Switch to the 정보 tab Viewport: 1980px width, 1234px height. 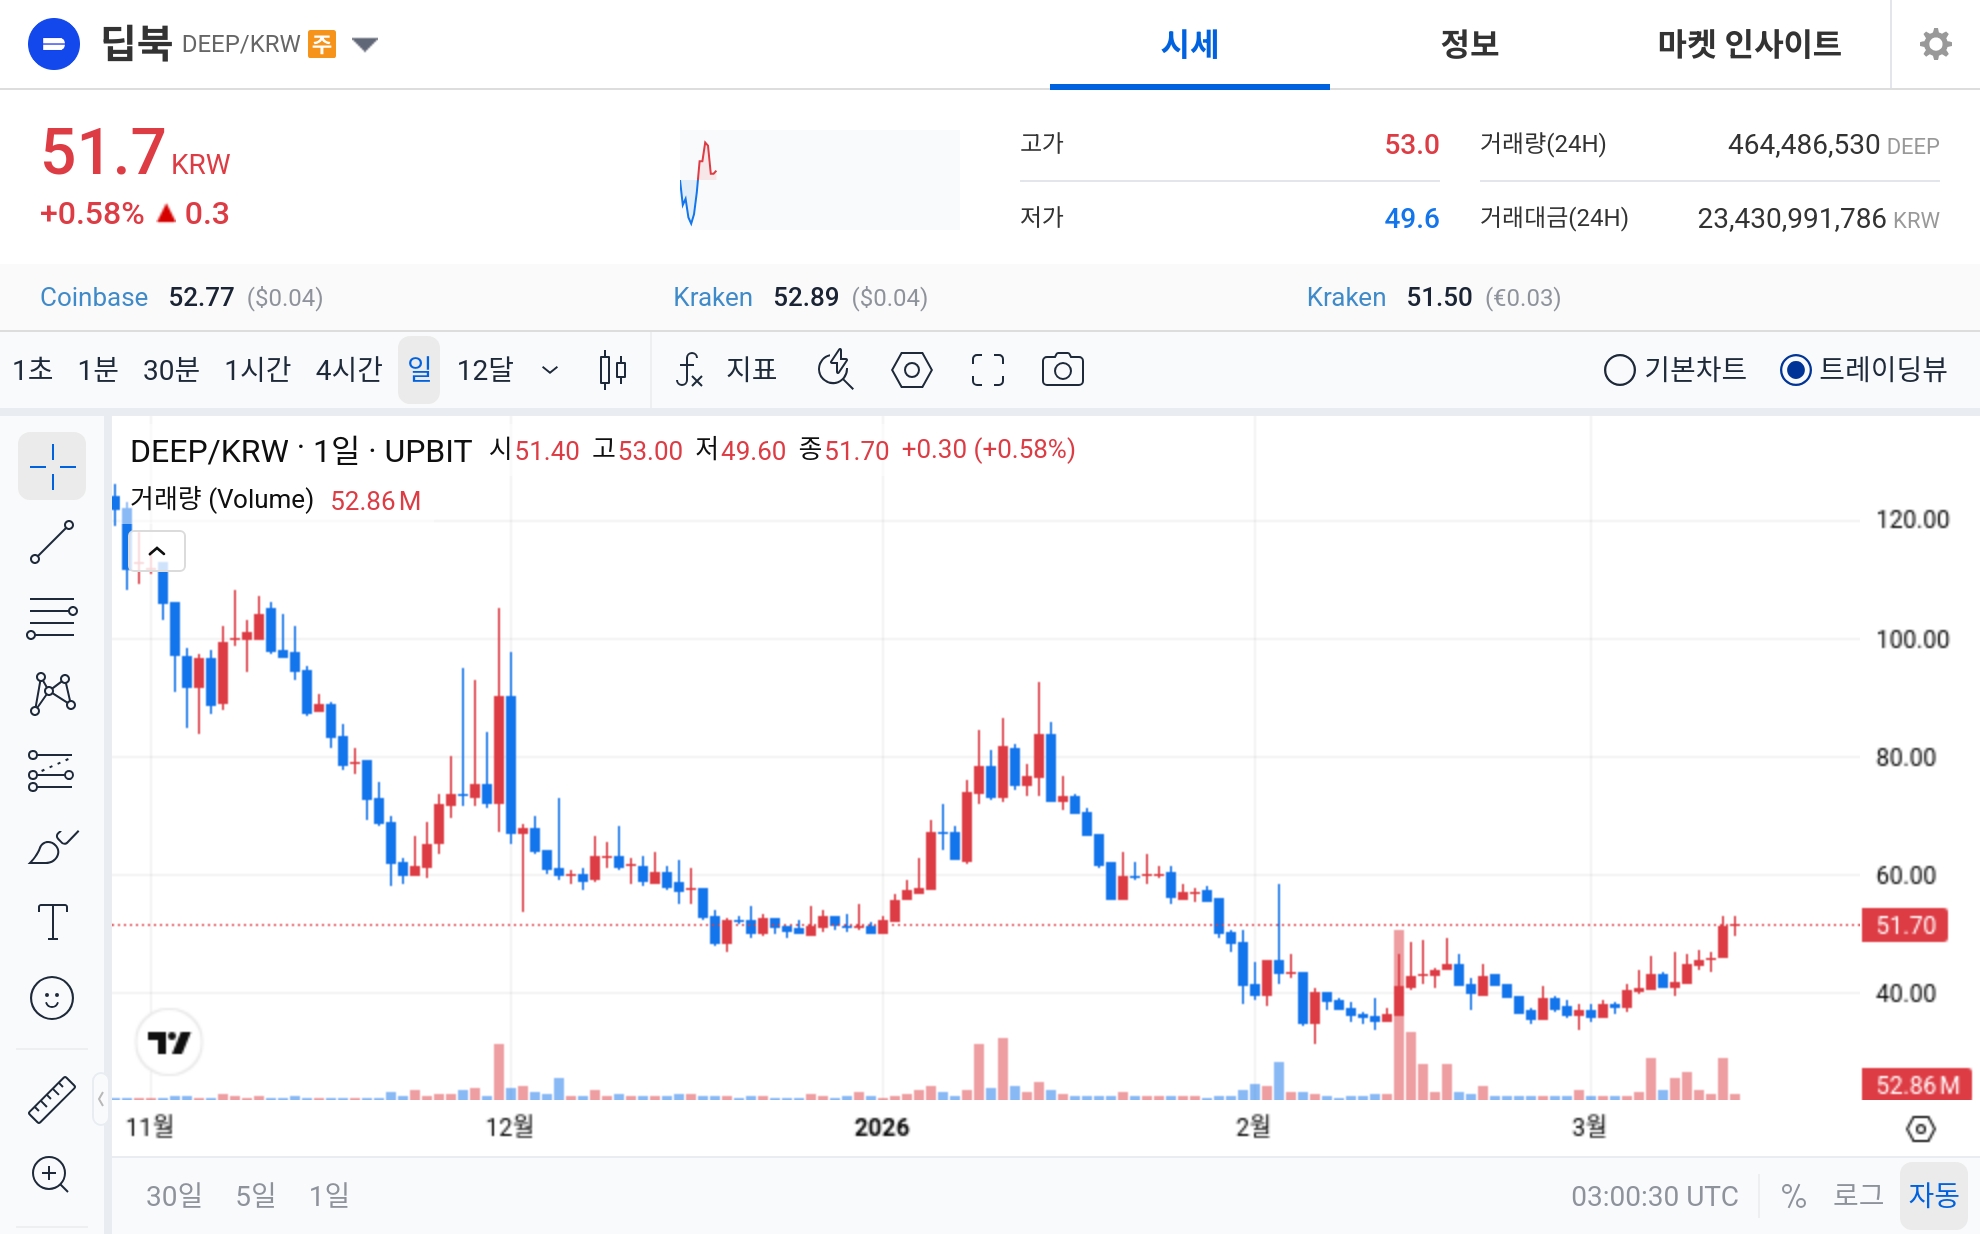click(1469, 44)
